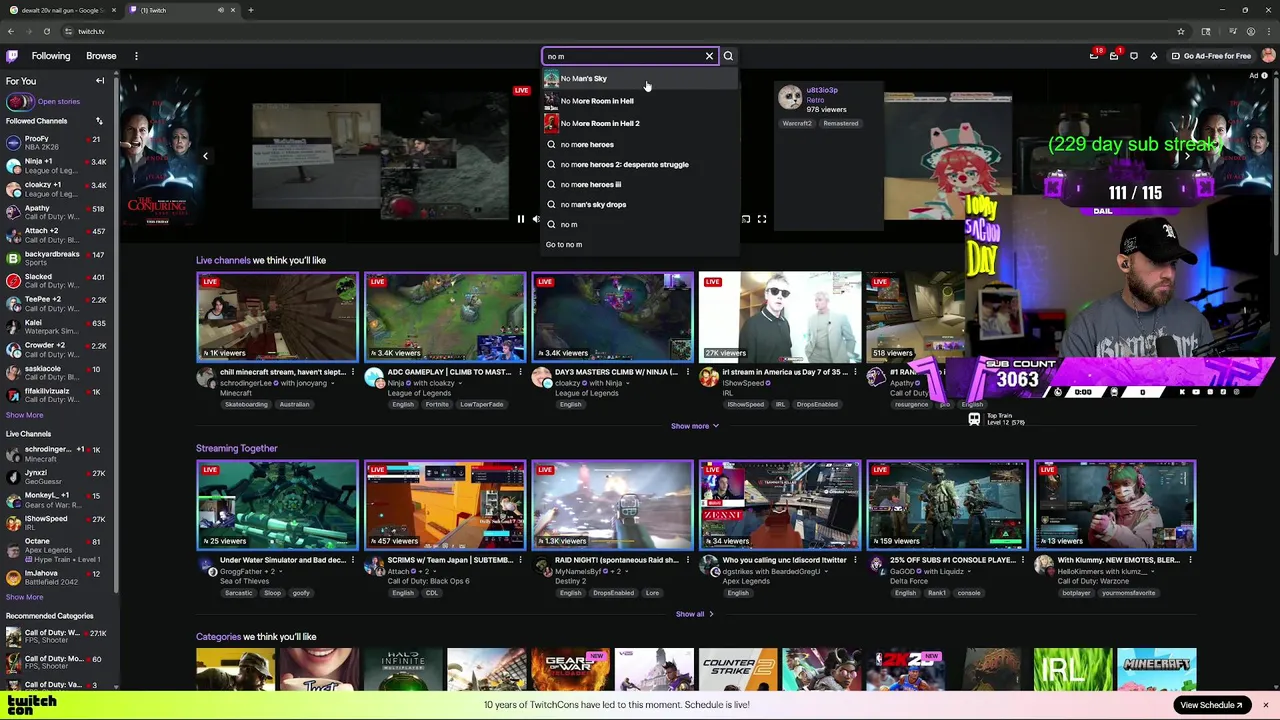This screenshot has width=1280, height=720.
Task: Open the Counter-Strike 2 category
Action: (738, 669)
